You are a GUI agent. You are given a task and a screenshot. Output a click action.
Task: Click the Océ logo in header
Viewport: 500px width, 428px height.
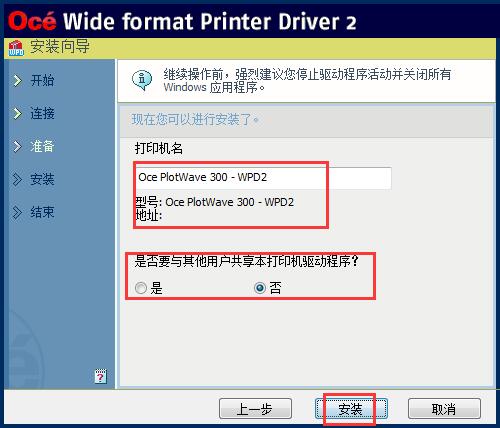32,21
